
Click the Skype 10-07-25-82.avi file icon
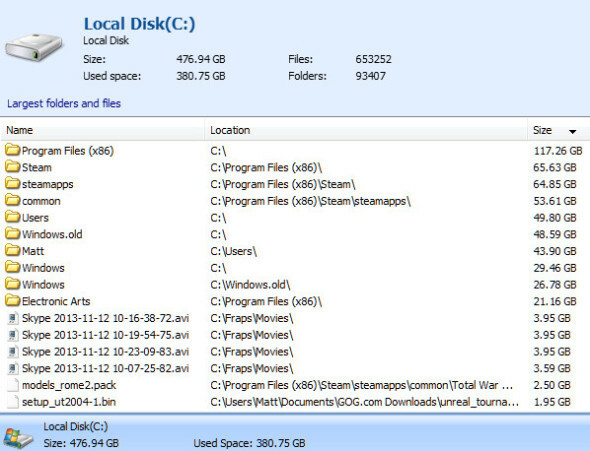pyautogui.click(x=13, y=368)
